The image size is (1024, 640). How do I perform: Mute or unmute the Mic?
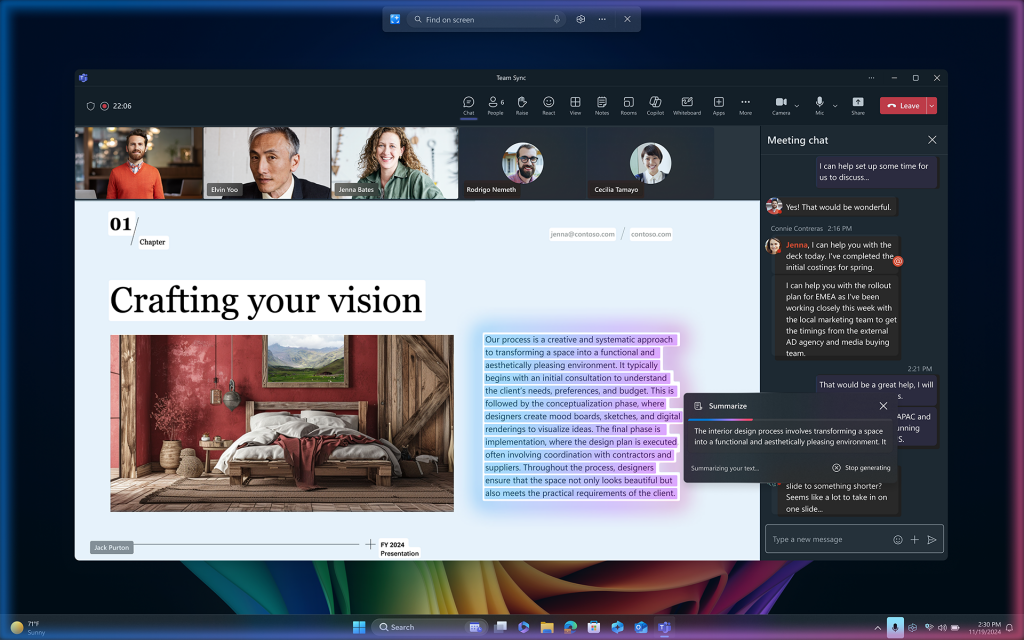(819, 104)
